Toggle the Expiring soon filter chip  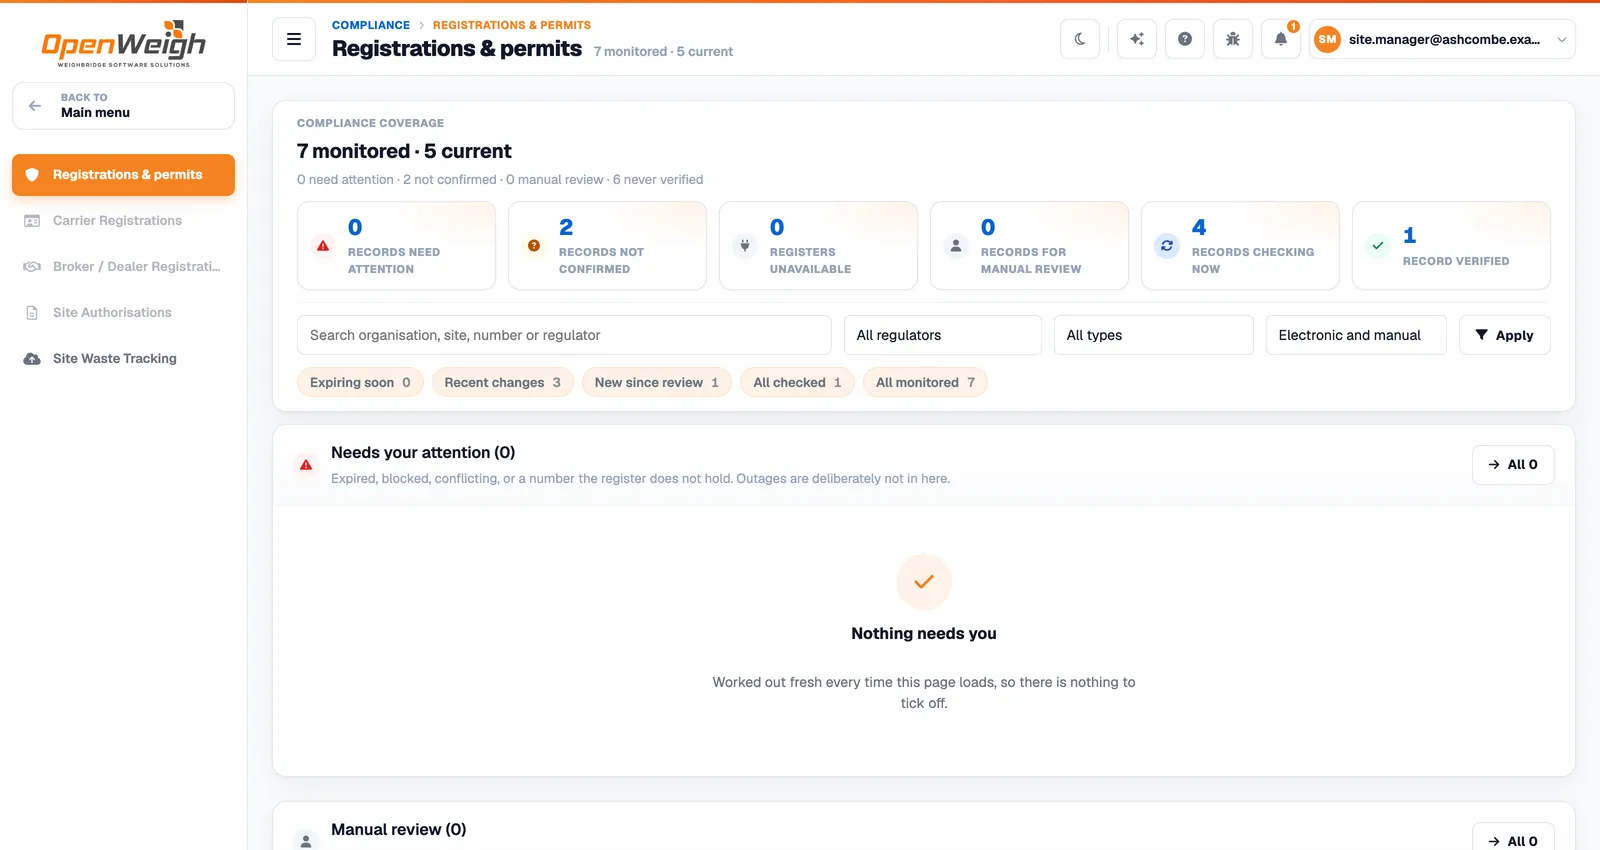coord(360,383)
